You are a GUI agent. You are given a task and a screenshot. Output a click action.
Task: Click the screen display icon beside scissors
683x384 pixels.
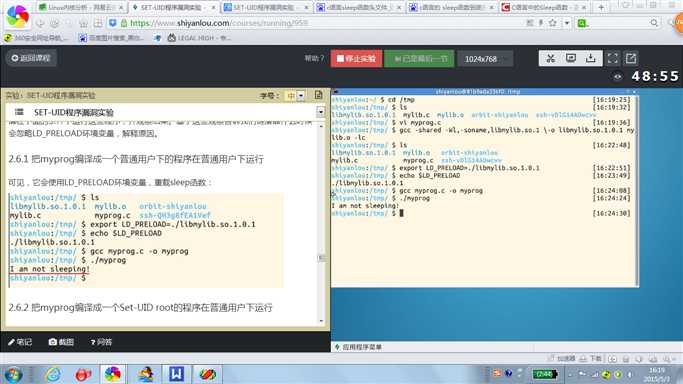point(571,58)
